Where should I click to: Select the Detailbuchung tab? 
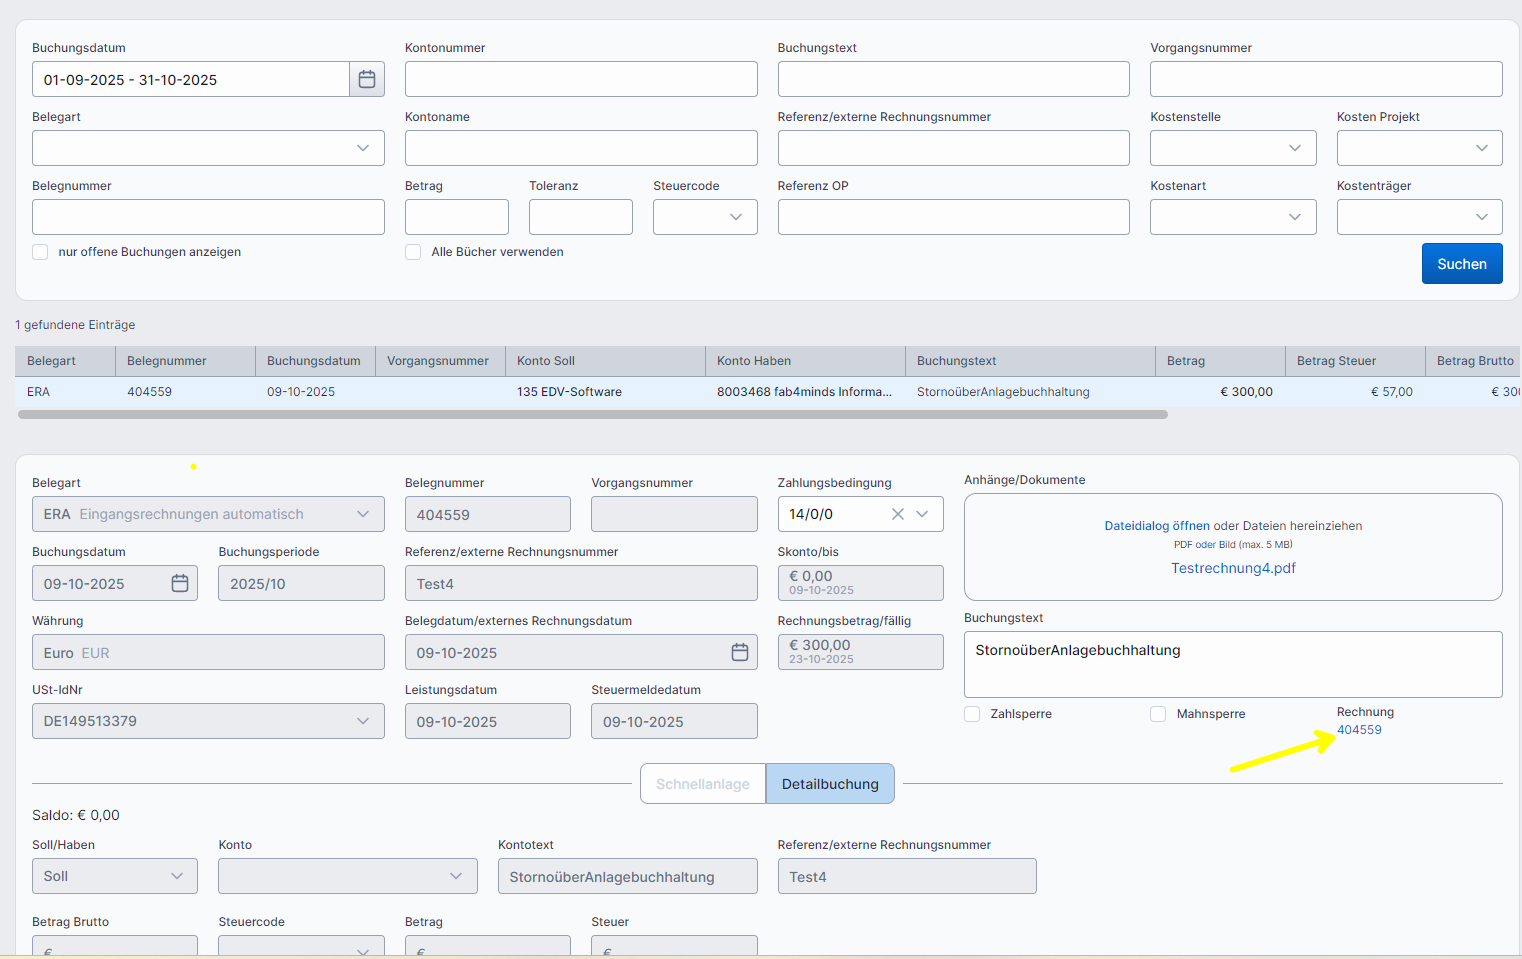(830, 784)
